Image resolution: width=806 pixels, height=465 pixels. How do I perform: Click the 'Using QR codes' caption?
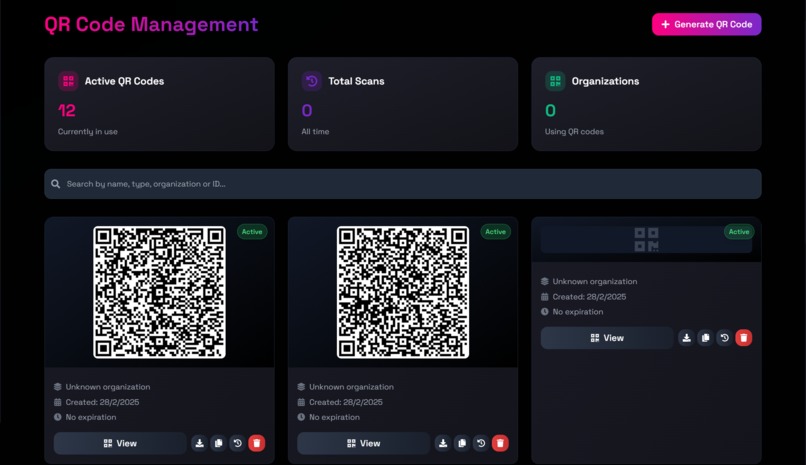574,132
